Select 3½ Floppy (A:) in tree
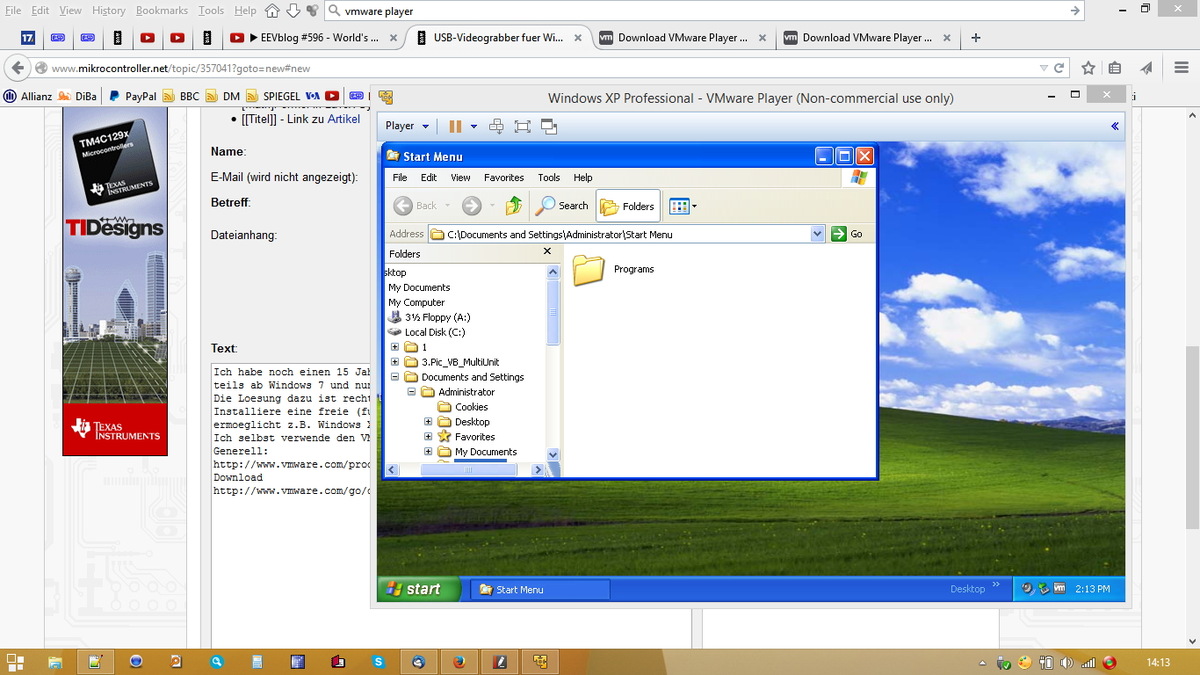This screenshot has height=675, width=1200. click(437, 317)
